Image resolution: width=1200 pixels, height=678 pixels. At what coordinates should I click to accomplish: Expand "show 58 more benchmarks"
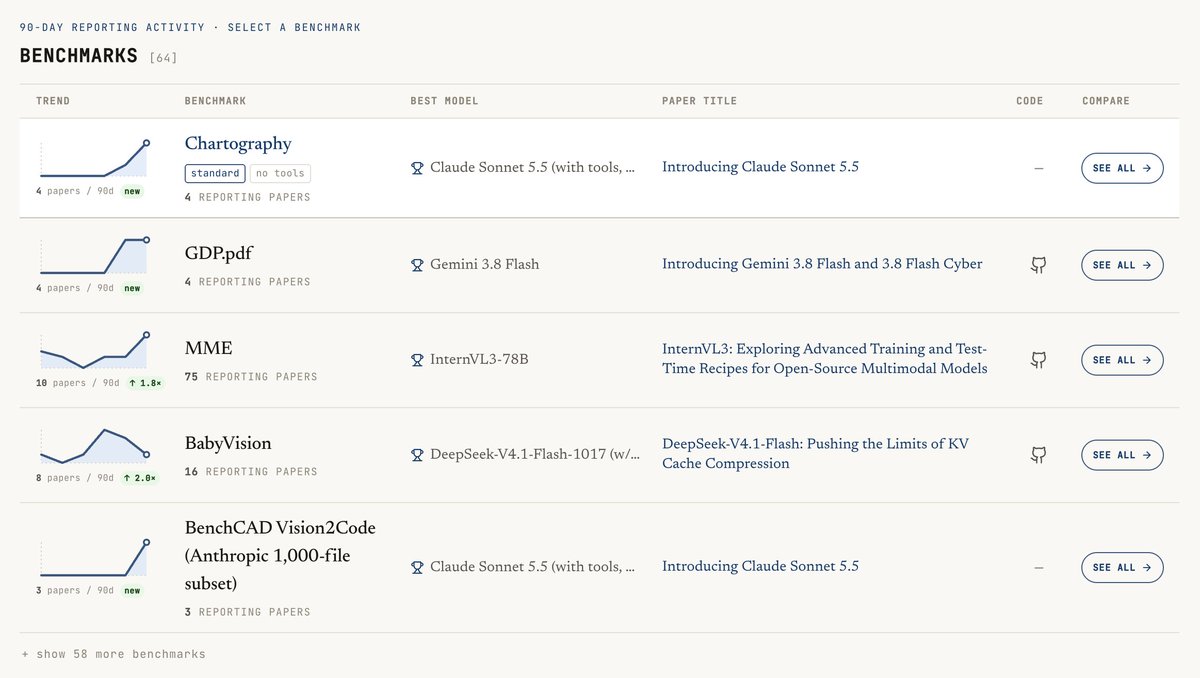point(113,654)
